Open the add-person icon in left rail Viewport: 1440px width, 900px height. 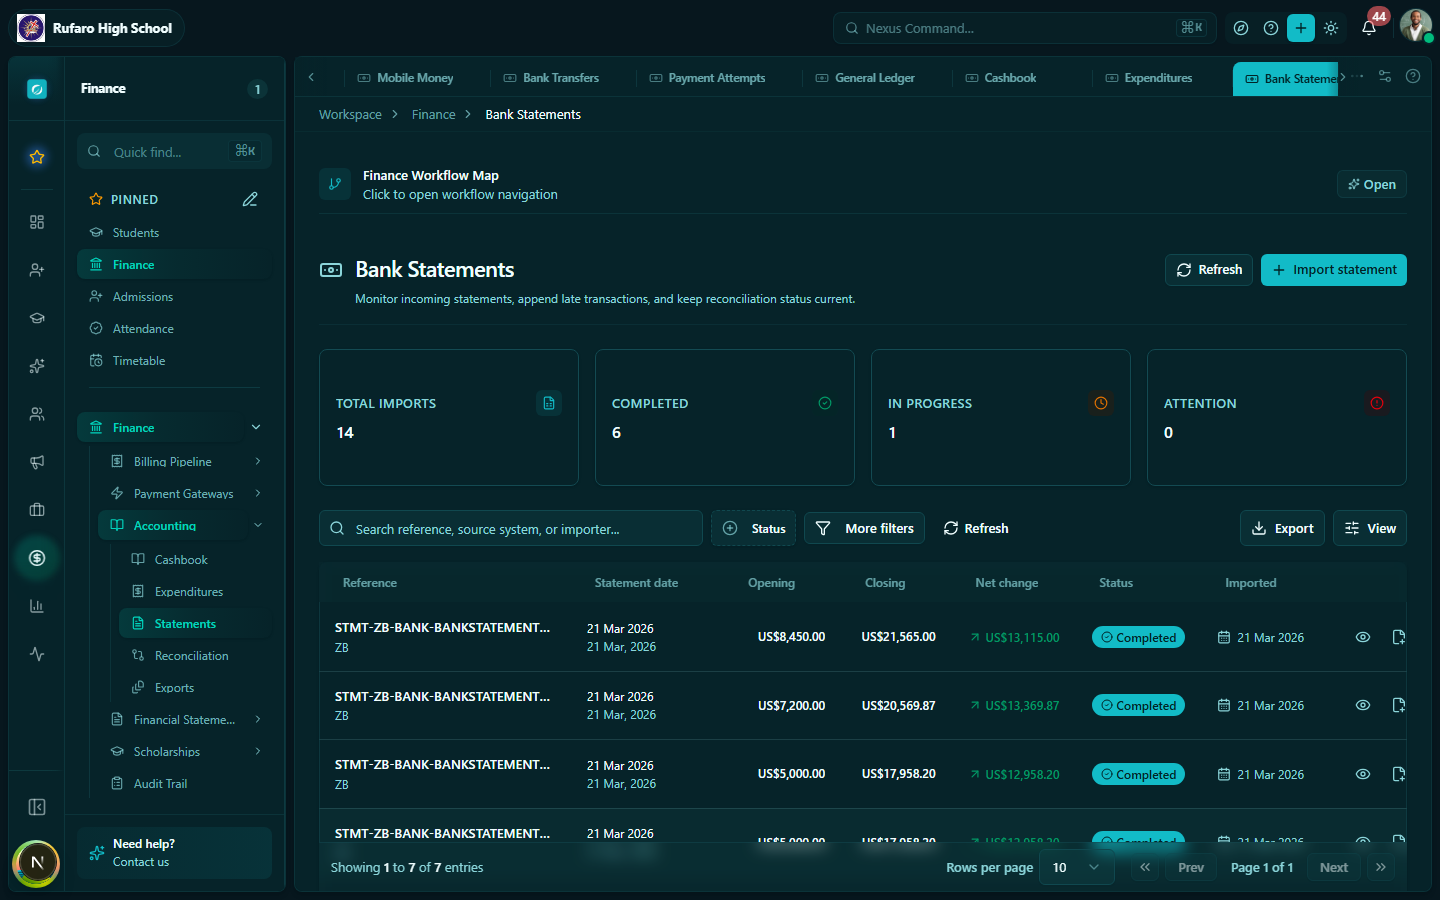click(37, 270)
